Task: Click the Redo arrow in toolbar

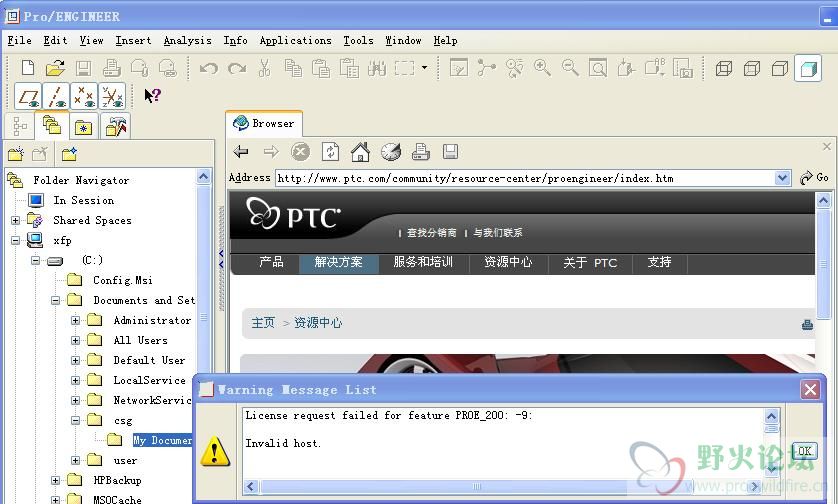Action: [x=237, y=68]
